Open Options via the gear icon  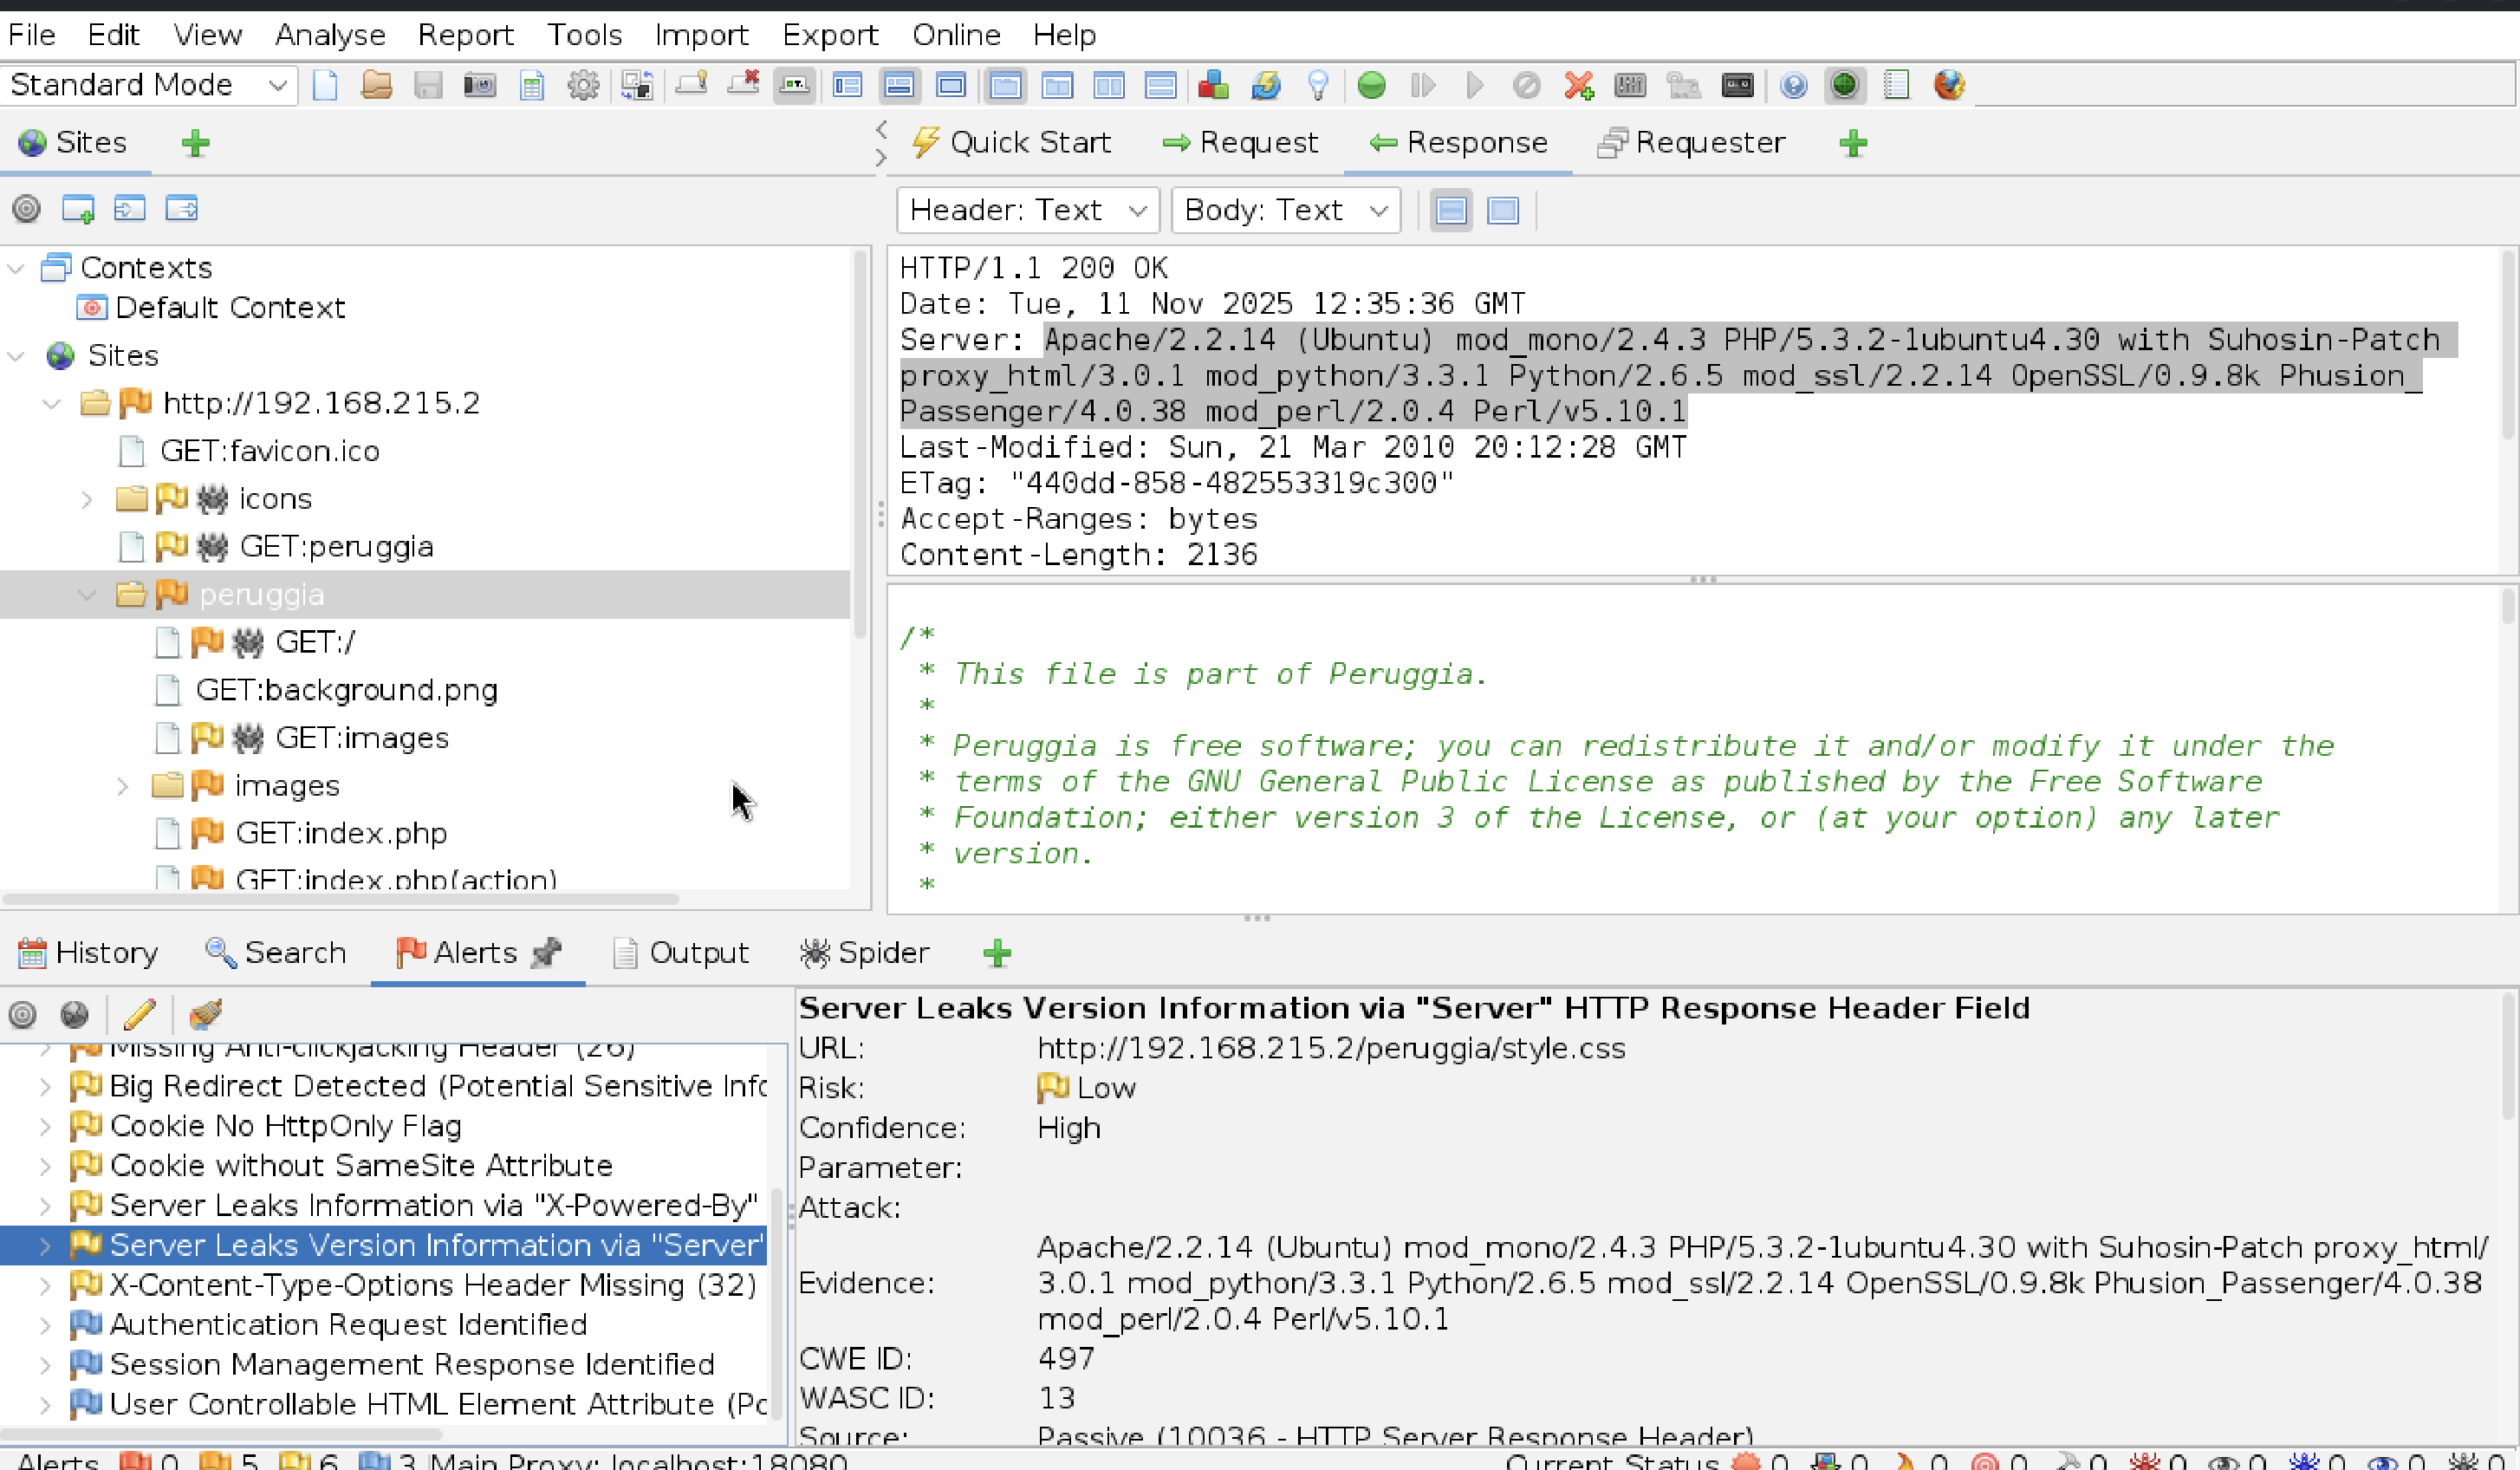(583, 85)
